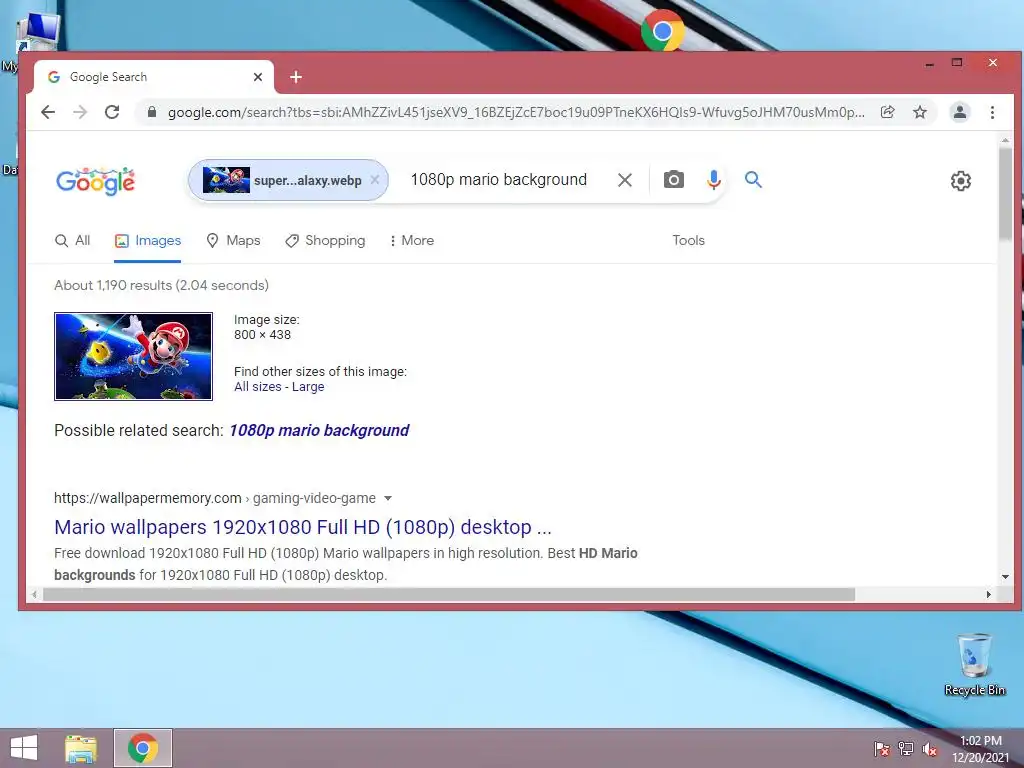1024x768 pixels.
Task: Go to the Google logo homepage
Action: (95, 181)
